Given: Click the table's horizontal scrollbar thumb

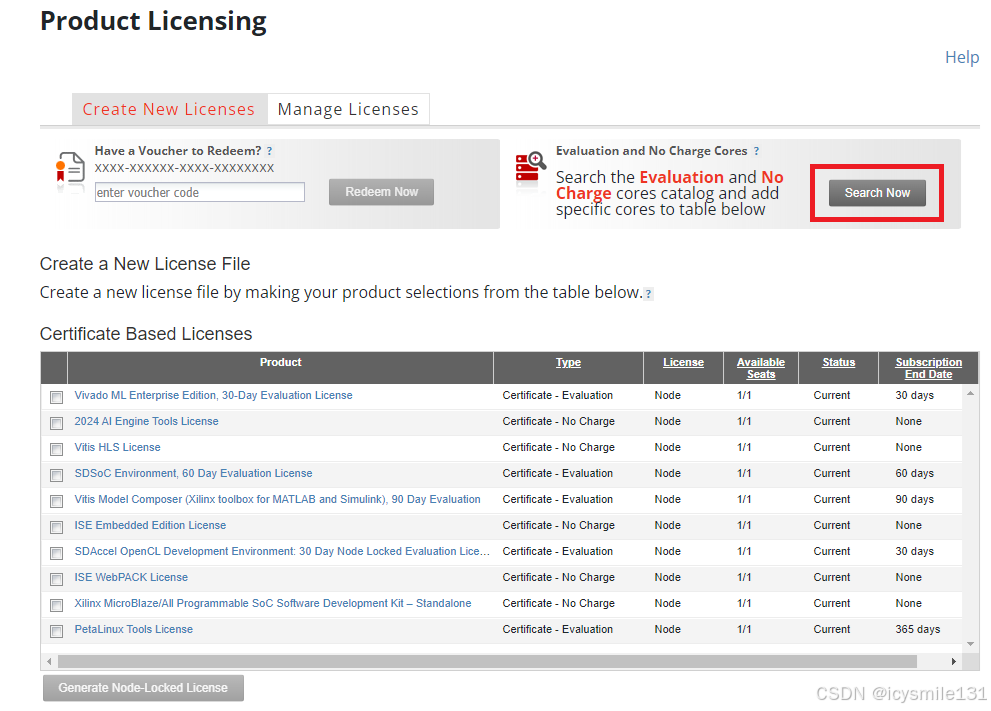Looking at the screenshot, I should [x=487, y=661].
